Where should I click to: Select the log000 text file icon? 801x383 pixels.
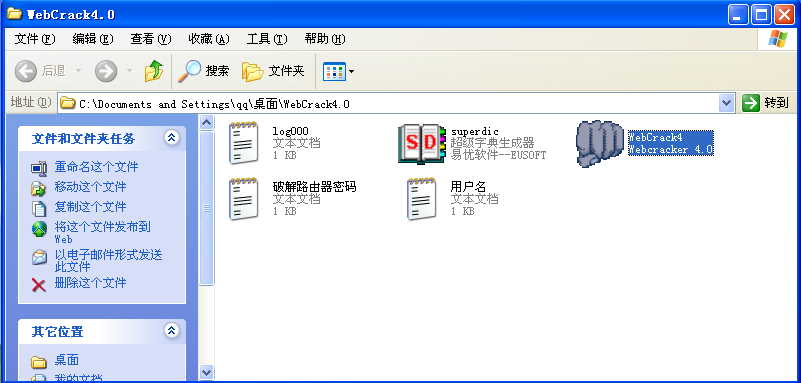[x=243, y=143]
